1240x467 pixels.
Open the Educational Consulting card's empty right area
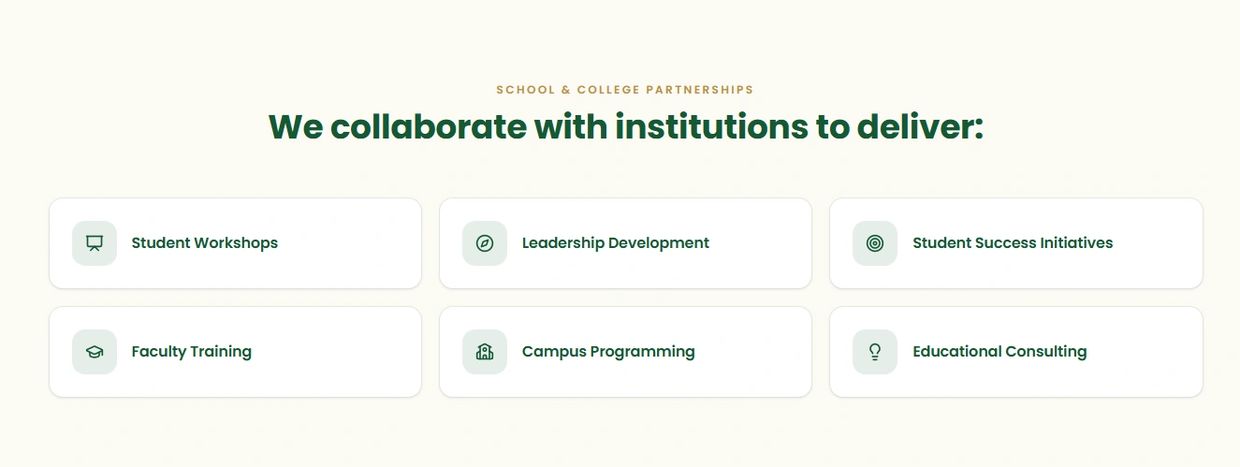pyautogui.click(x=1145, y=352)
